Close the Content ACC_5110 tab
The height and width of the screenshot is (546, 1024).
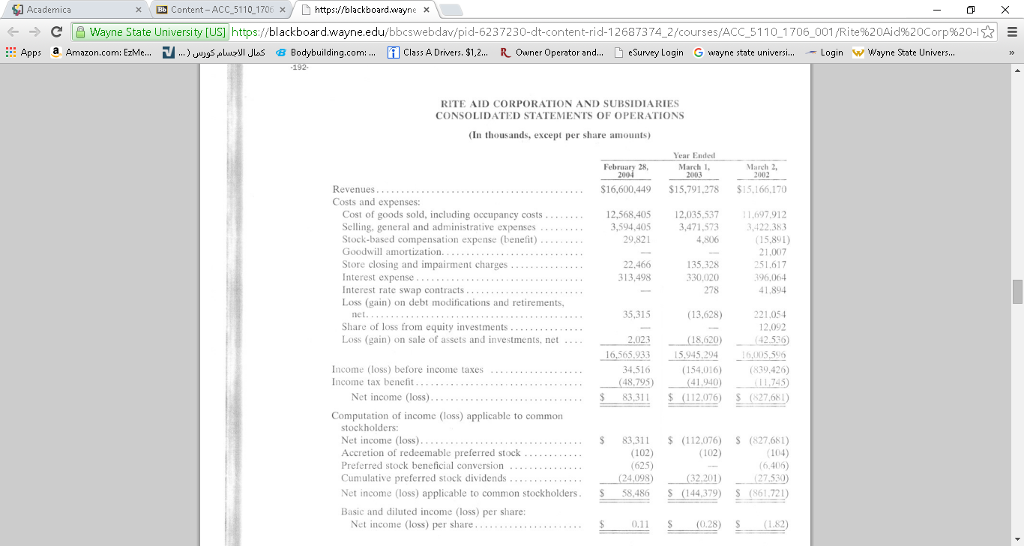282,10
